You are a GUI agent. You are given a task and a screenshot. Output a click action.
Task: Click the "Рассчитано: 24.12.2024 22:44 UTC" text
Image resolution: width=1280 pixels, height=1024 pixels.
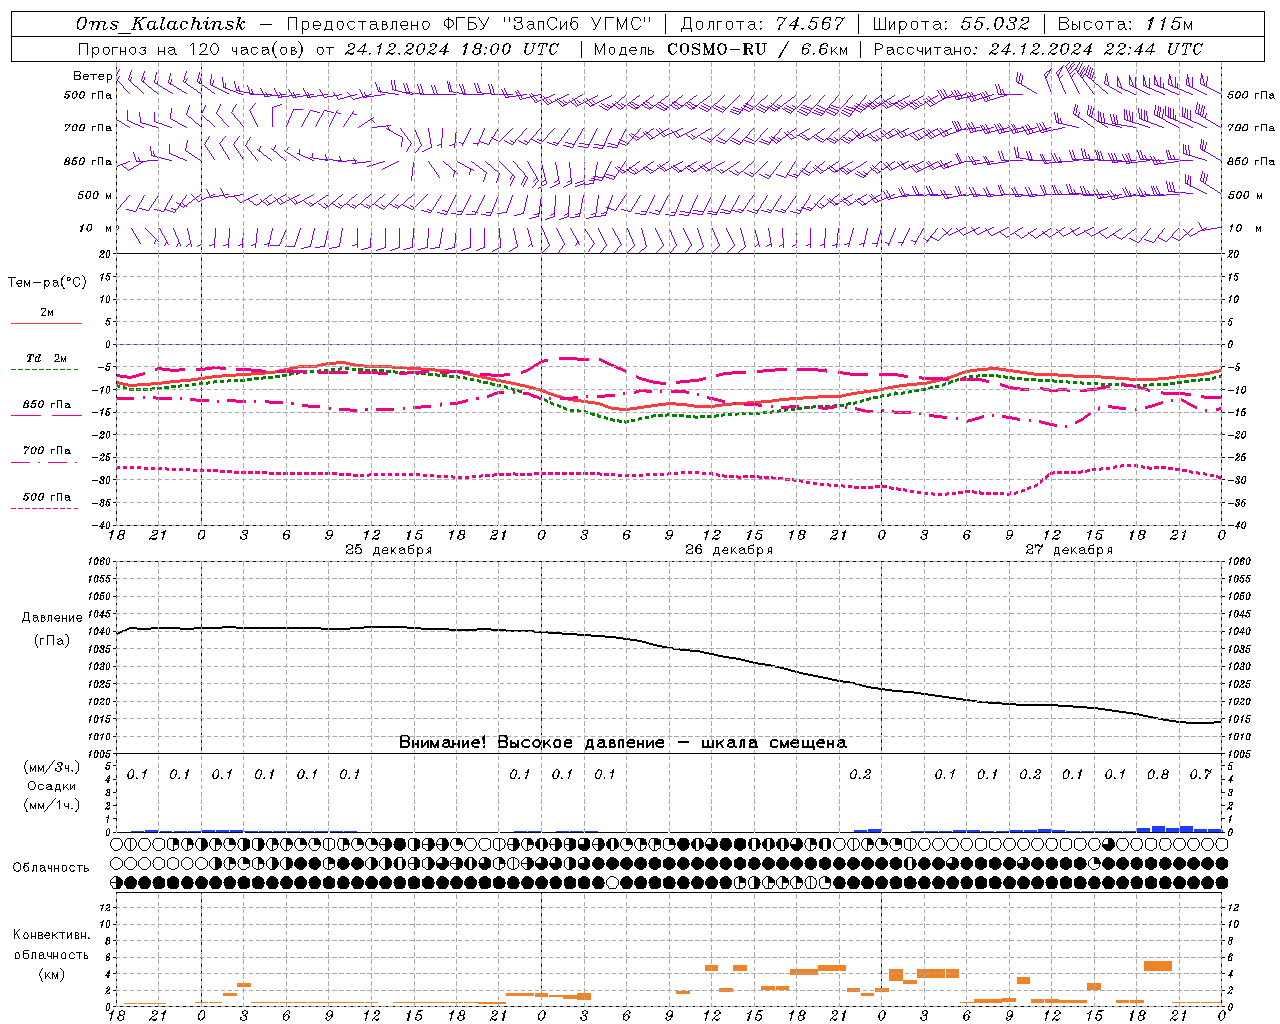pos(1038,49)
